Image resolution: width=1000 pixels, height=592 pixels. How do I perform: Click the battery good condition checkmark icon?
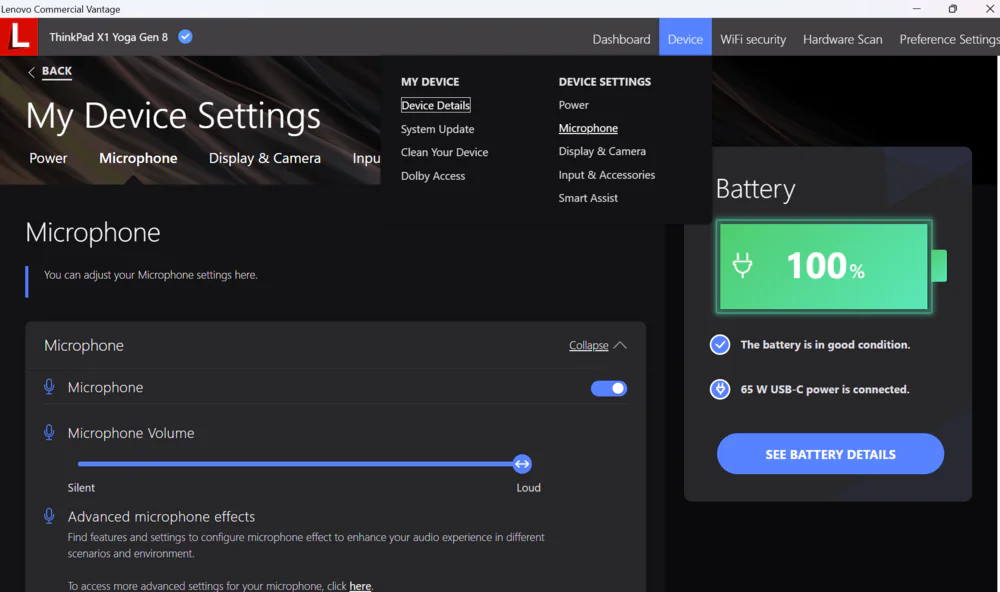coord(720,344)
